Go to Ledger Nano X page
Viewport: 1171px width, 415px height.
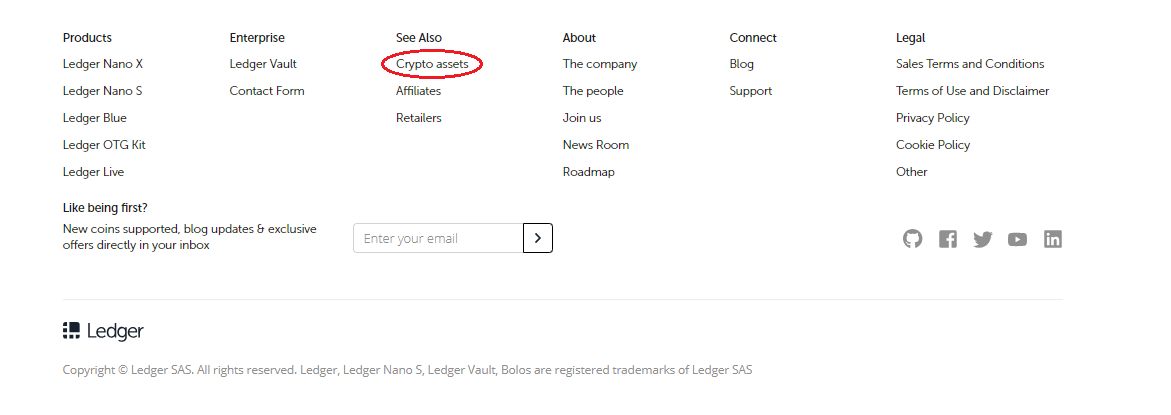103,64
